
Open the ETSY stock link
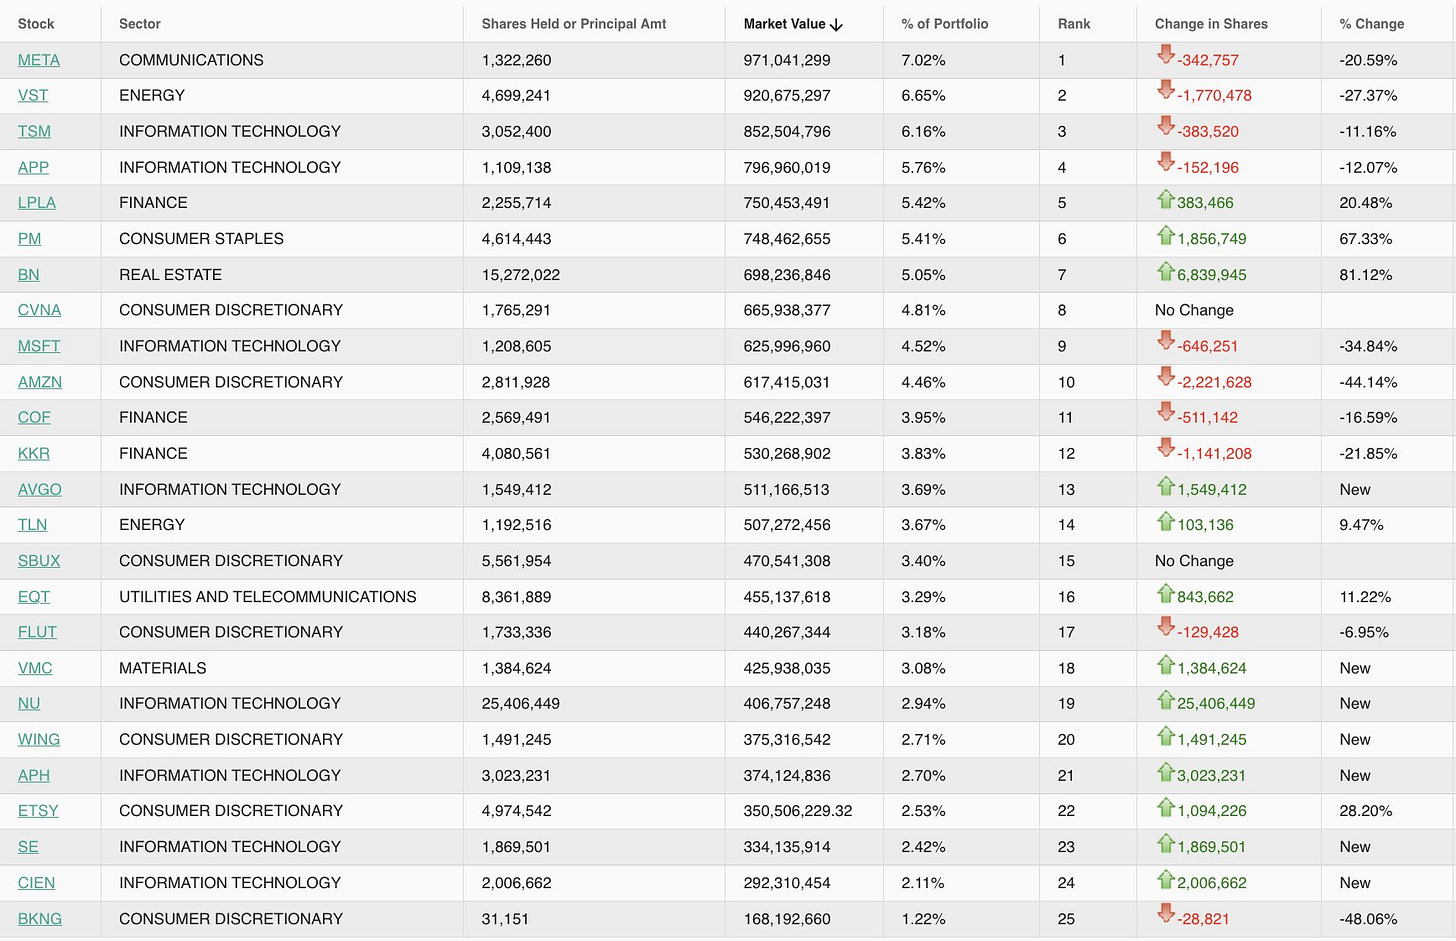tap(38, 811)
